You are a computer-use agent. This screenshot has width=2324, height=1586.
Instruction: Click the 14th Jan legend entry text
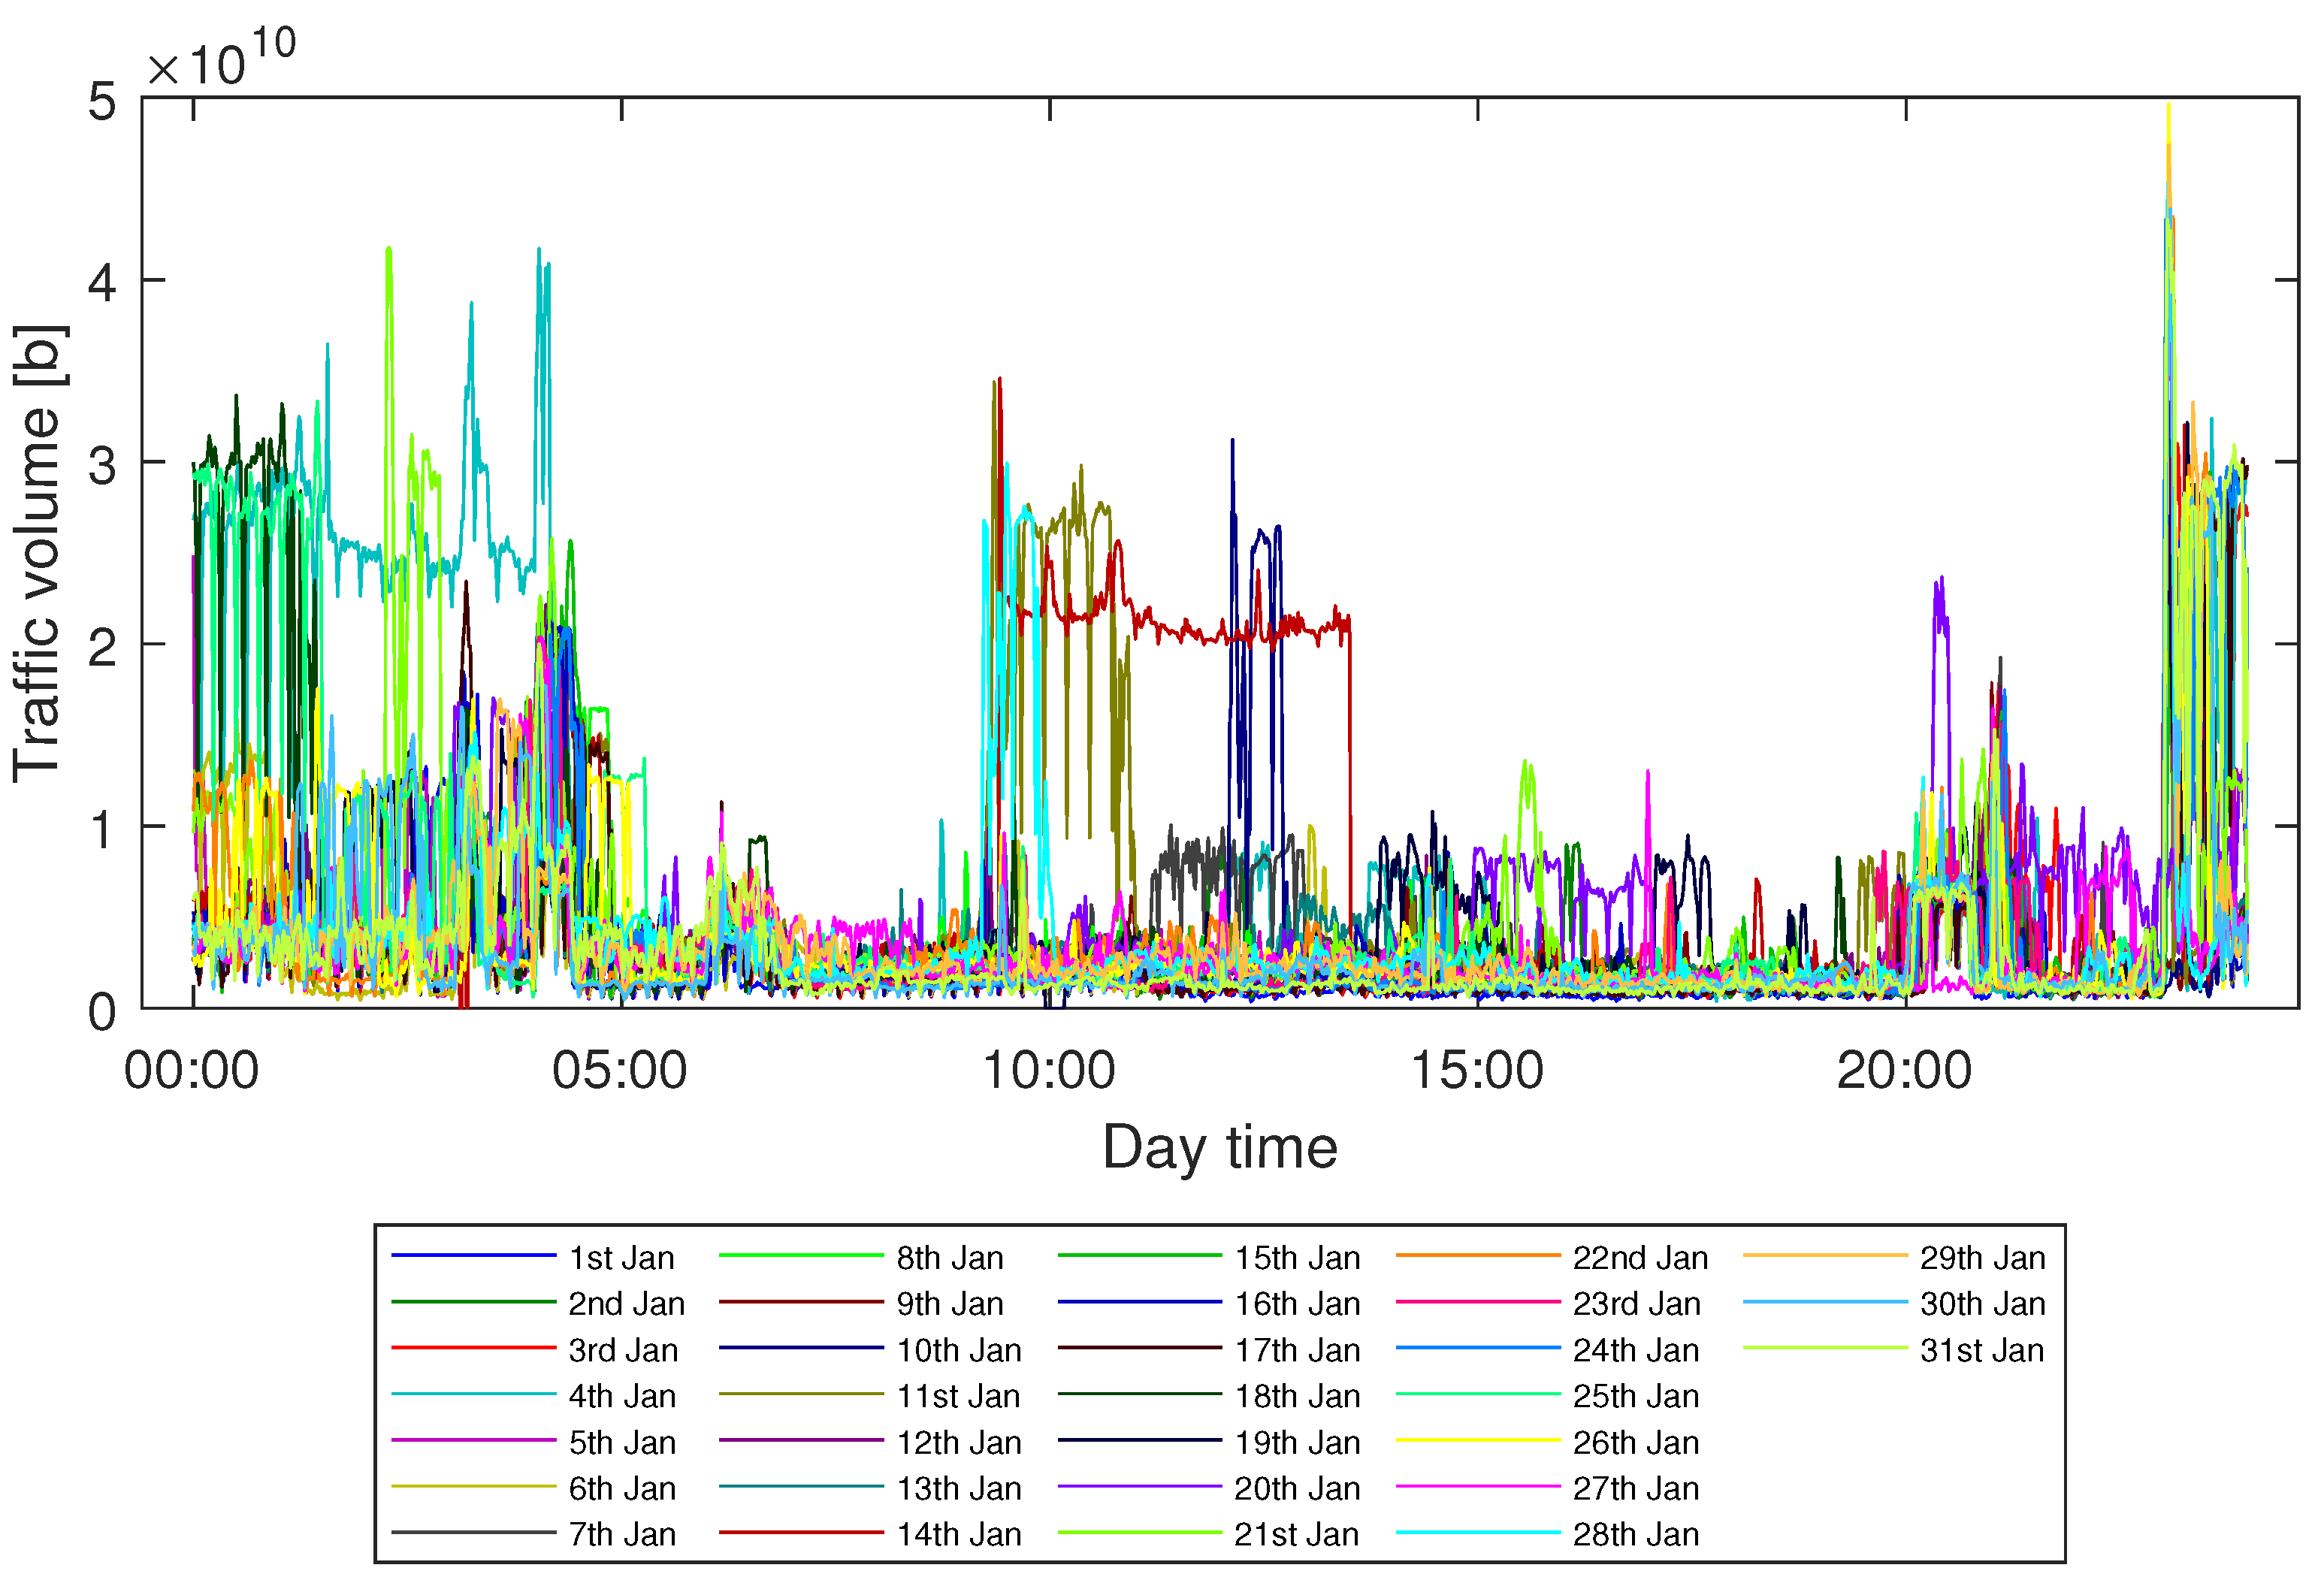coord(958,1534)
